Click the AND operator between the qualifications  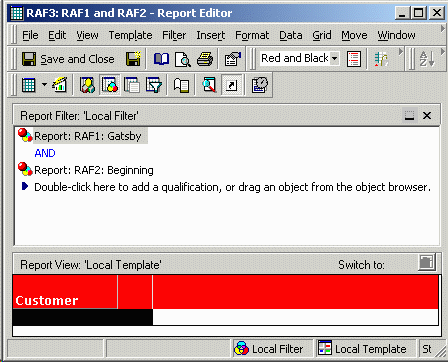pos(45,153)
